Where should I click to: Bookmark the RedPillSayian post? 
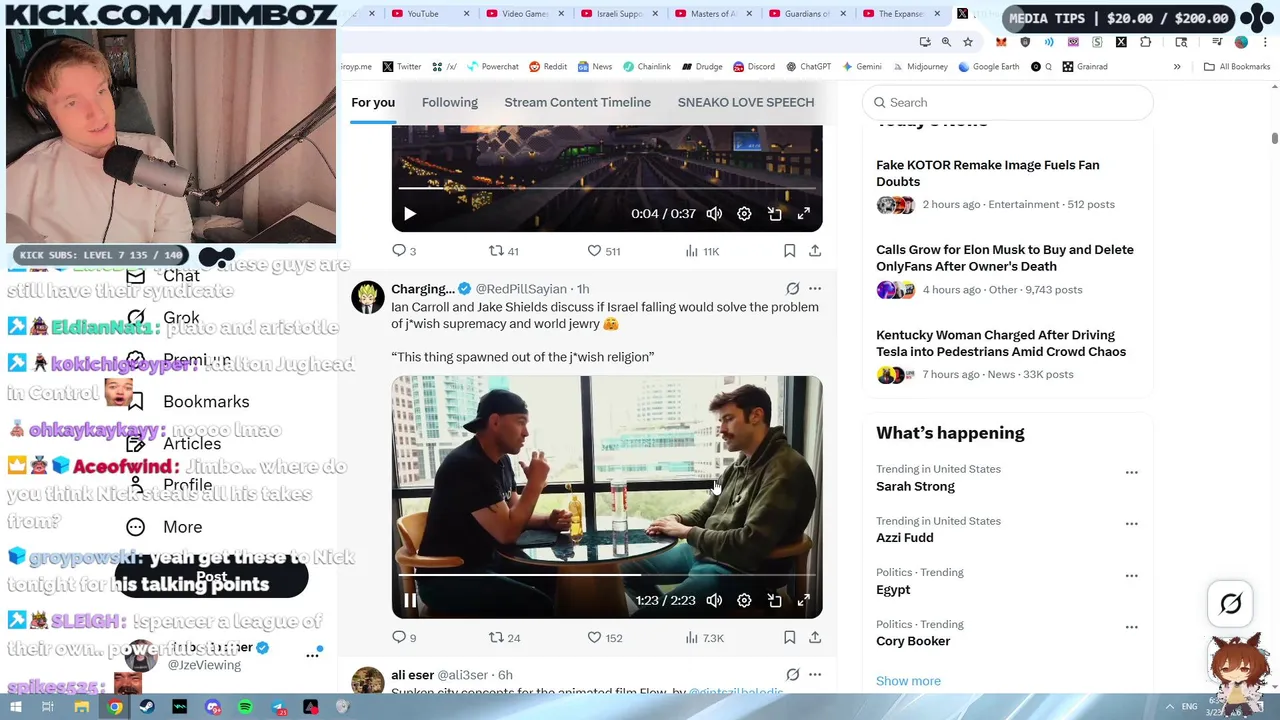point(789,638)
